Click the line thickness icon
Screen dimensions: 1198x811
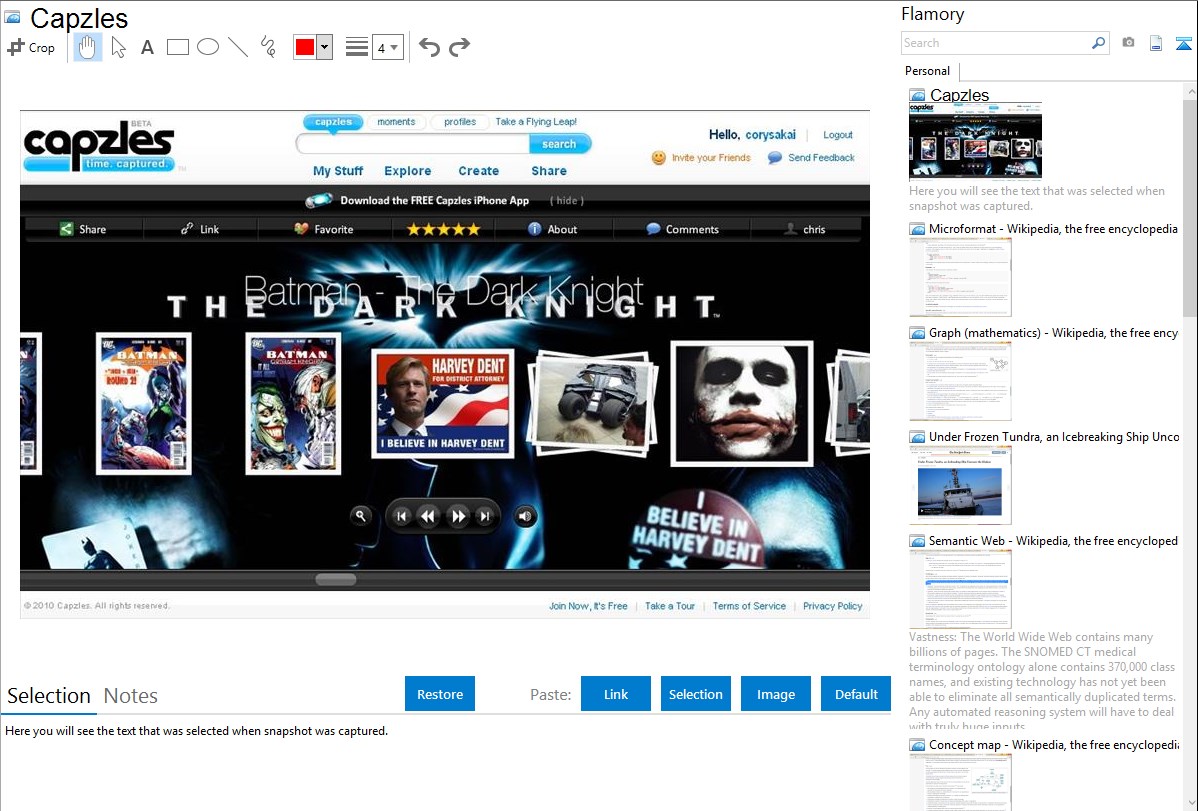(x=357, y=47)
